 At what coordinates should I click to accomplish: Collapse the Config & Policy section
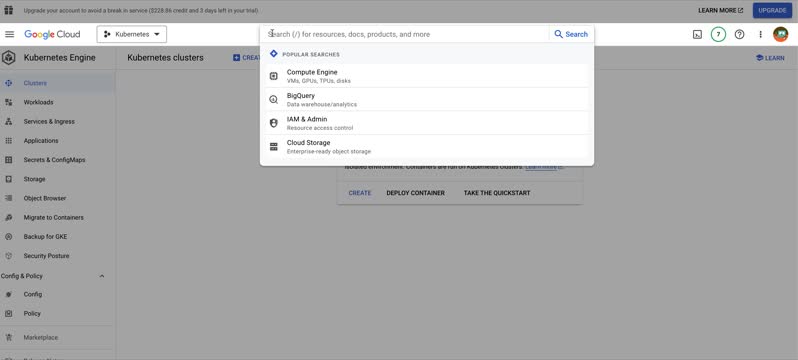point(102,276)
